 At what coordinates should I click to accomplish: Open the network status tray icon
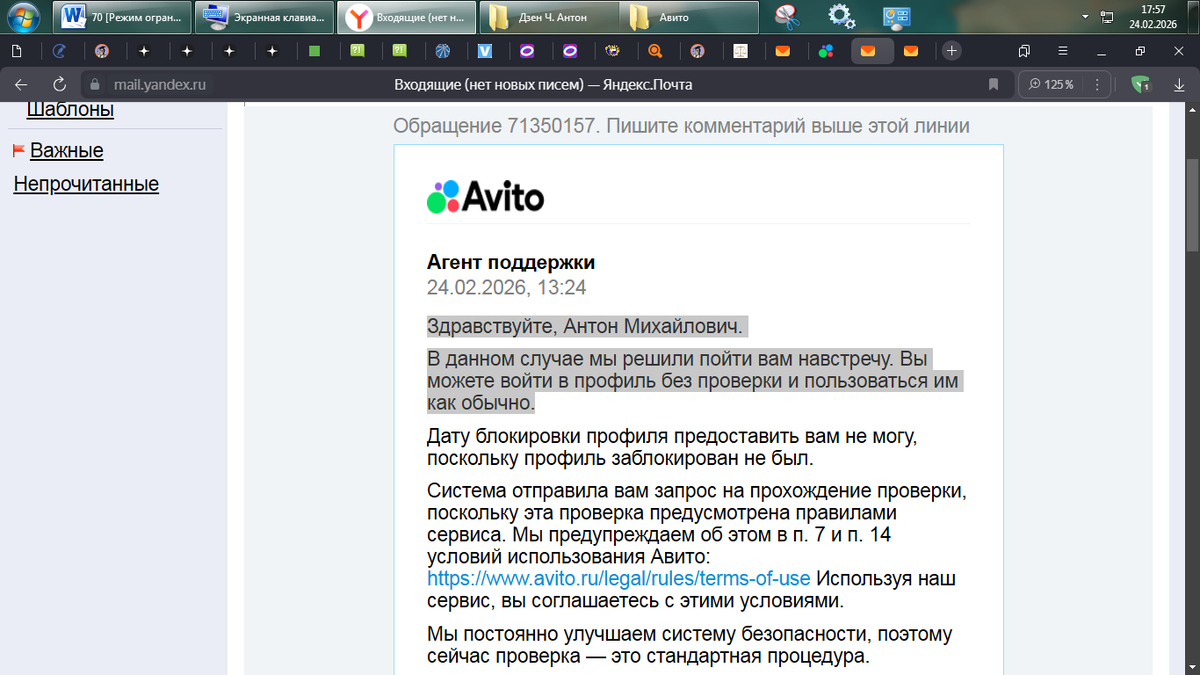(1107, 17)
